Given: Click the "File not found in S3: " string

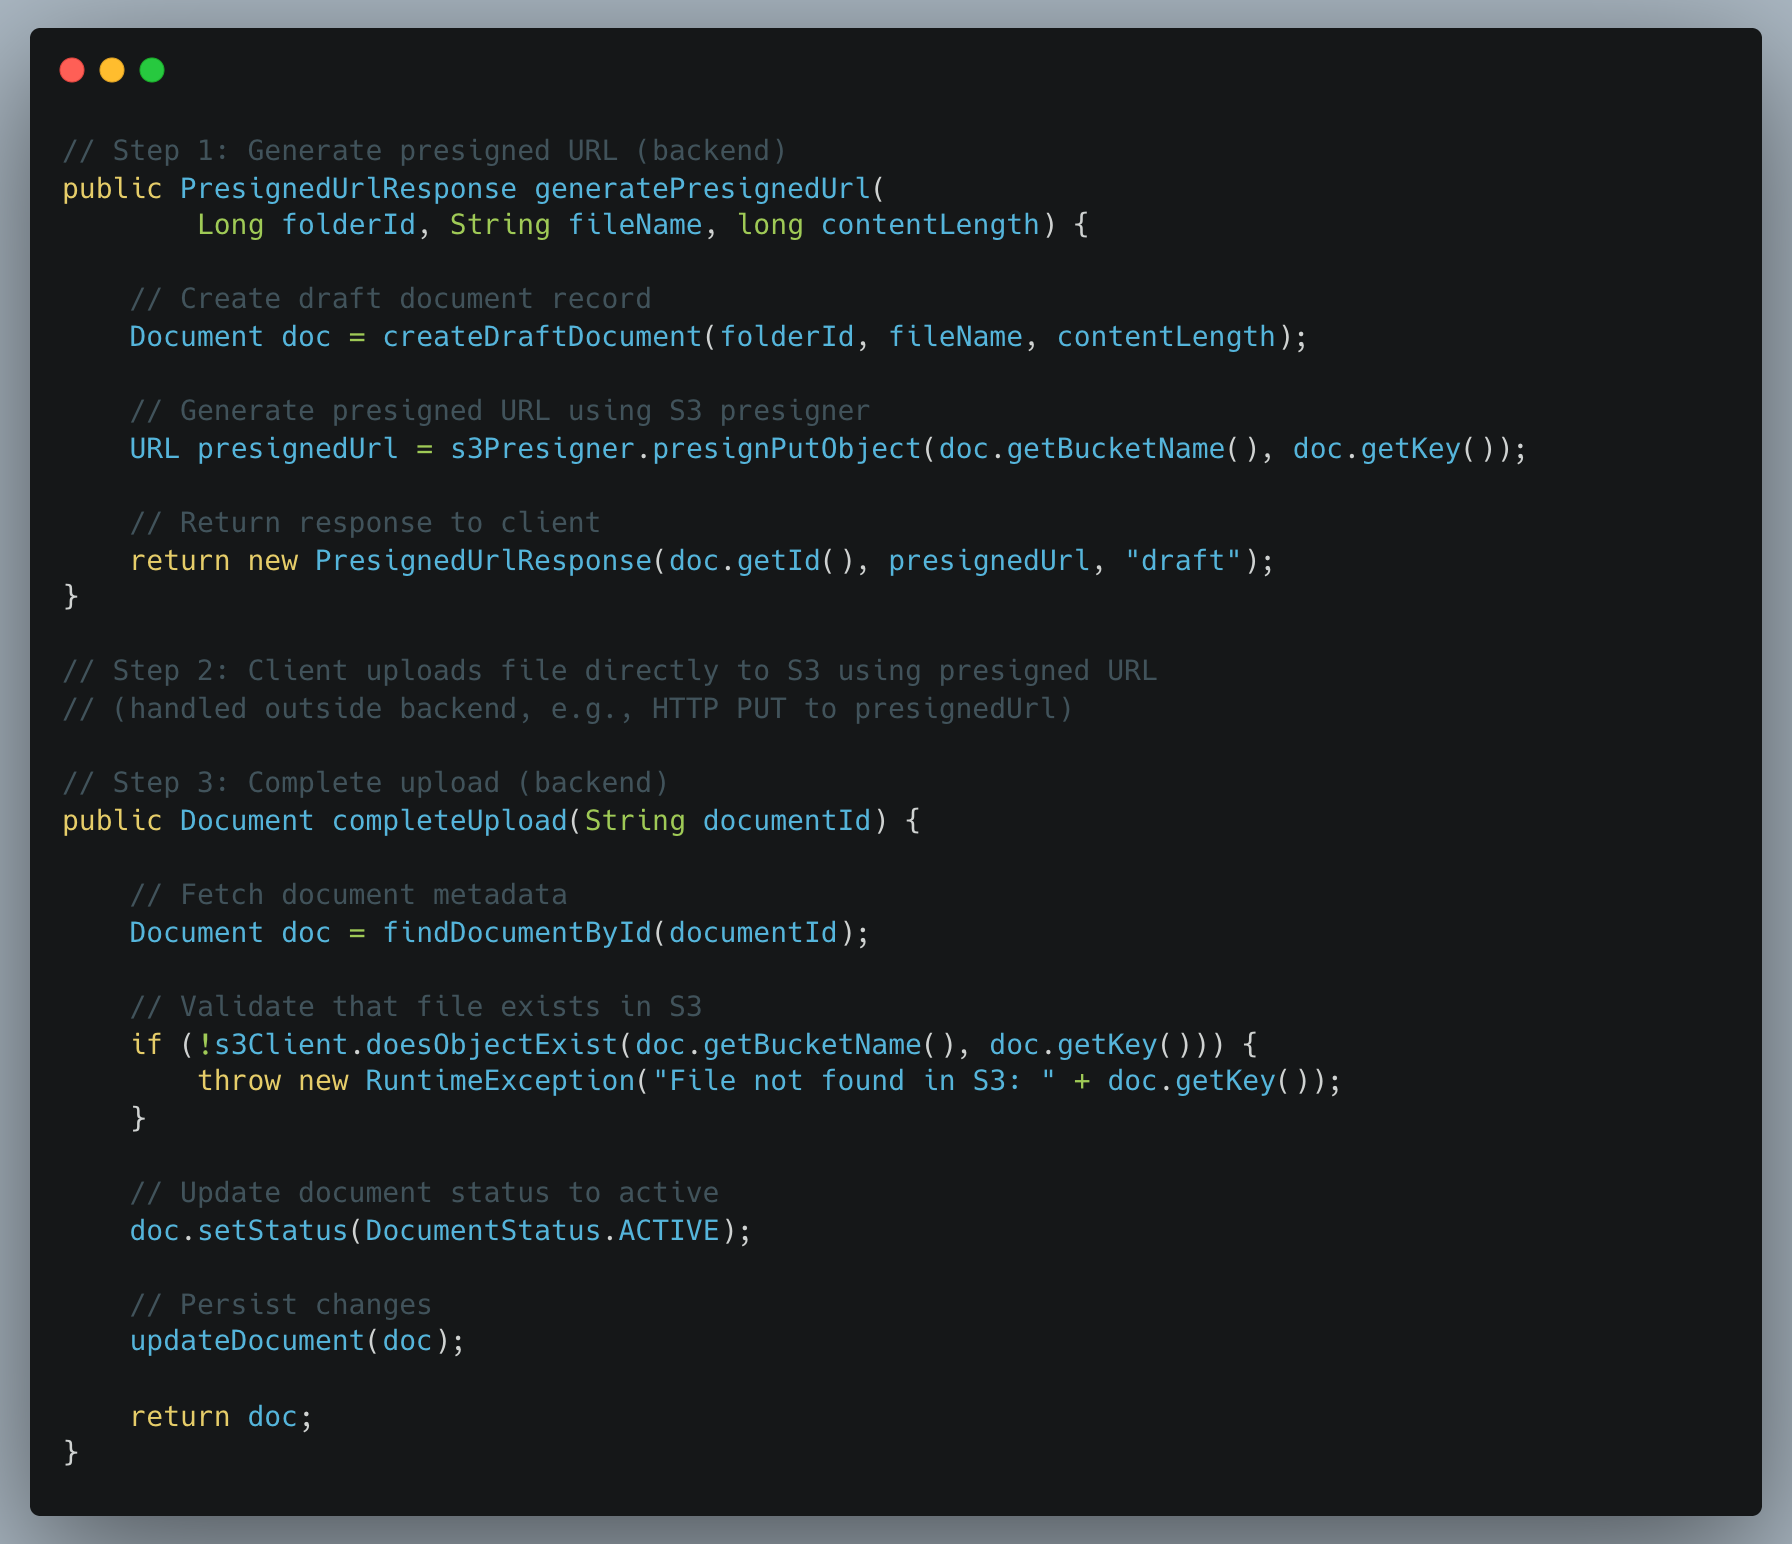Looking at the screenshot, I should click(x=853, y=1081).
